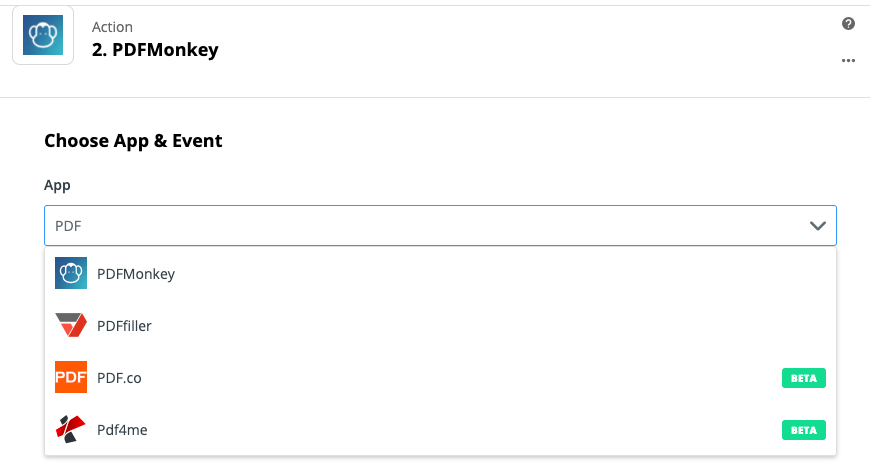Click empty area of PDFMonkey list row

coord(499,274)
